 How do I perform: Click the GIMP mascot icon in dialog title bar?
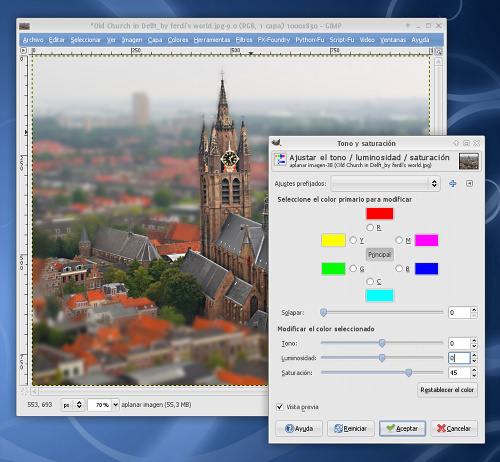276,143
